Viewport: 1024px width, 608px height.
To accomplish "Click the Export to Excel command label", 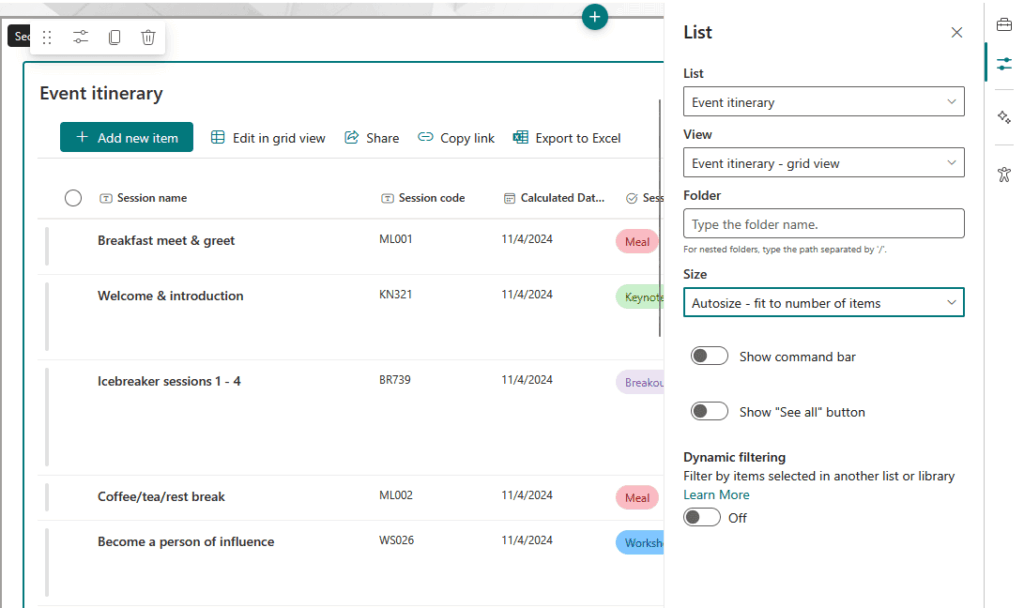I will 578,138.
